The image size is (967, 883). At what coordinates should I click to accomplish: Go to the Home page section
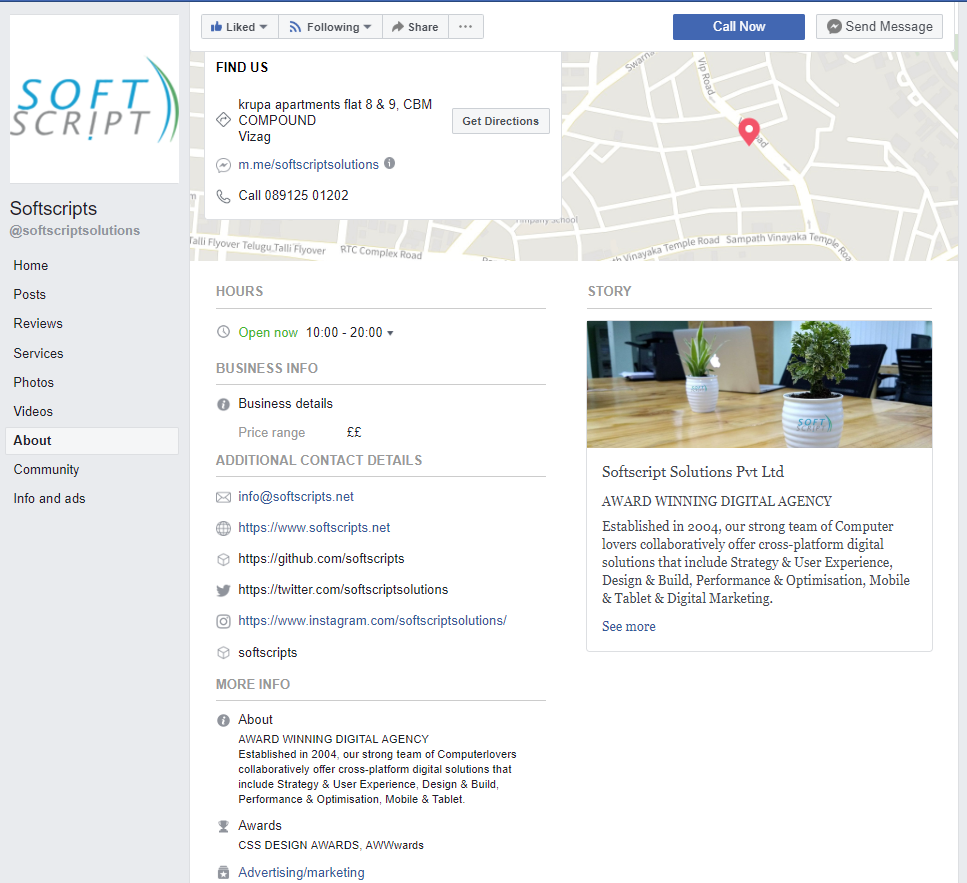click(31, 265)
